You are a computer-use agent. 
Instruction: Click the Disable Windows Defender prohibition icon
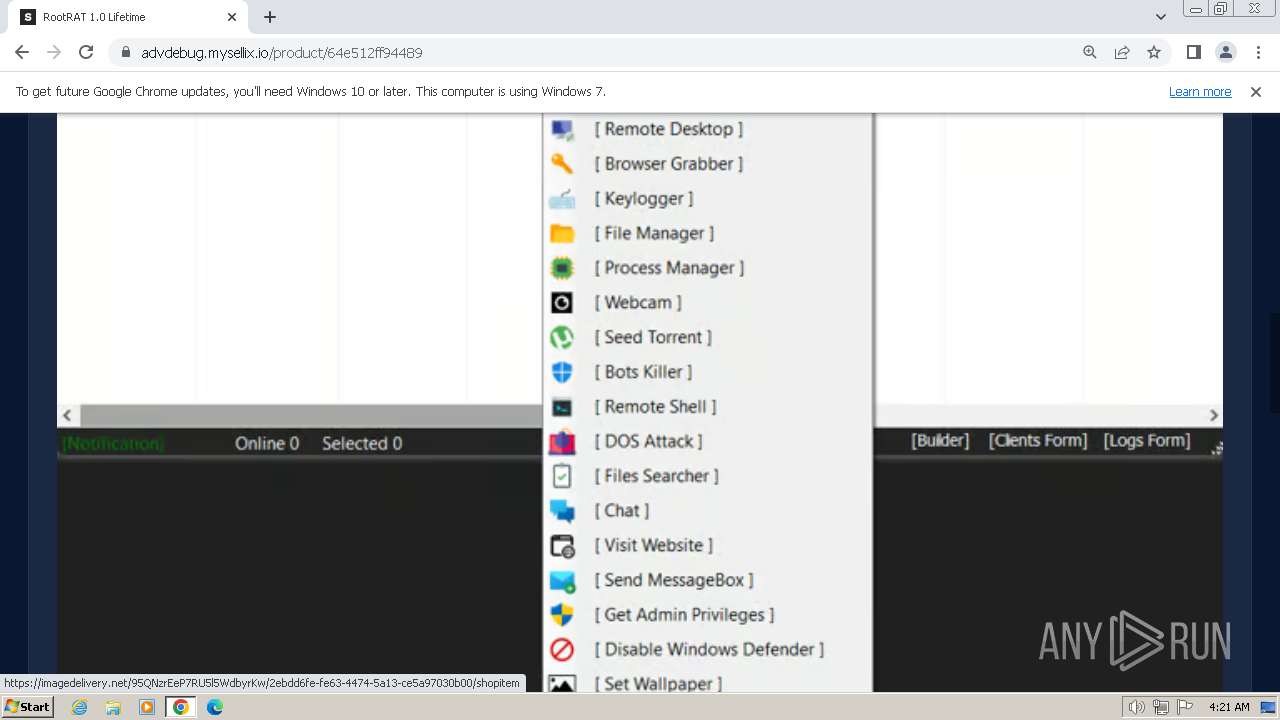[x=562, y=650]
